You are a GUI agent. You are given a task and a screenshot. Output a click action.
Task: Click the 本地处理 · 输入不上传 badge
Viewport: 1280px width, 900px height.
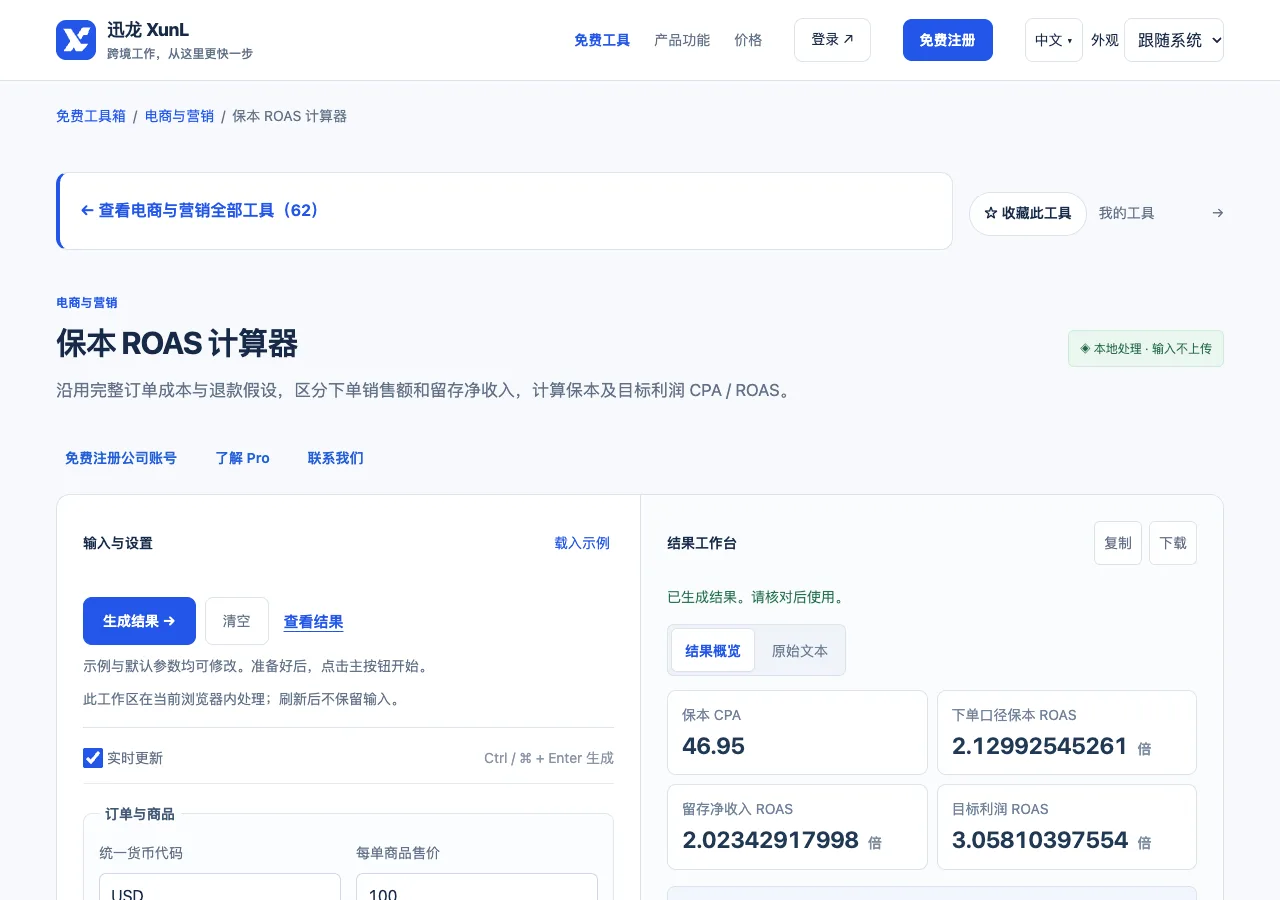tap(1146, 349)
